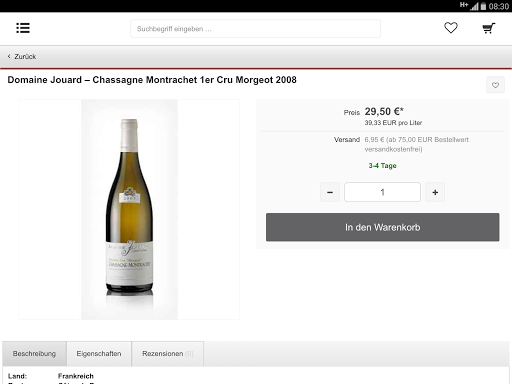Add wine to favorites with small heart
The height and width of the screenshot is (384, 512).
click(x=495, y=85)
